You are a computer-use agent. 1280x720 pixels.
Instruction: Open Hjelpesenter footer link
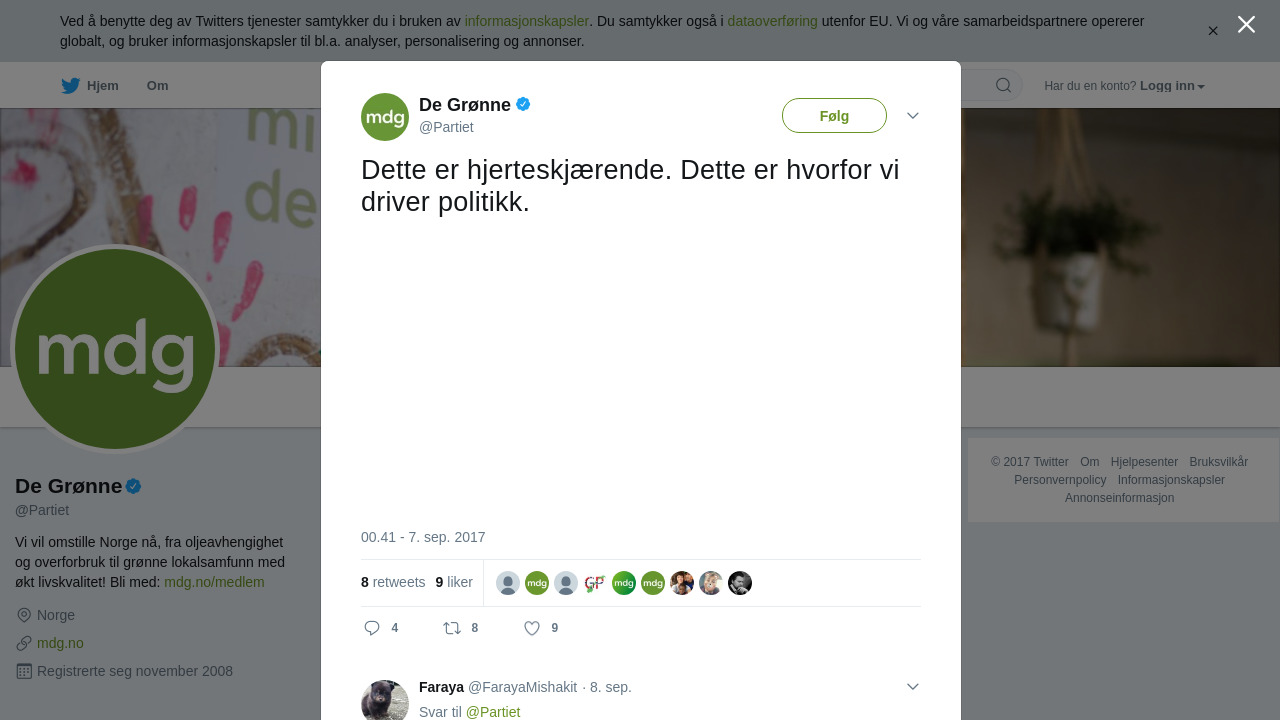pos(1144,462)
